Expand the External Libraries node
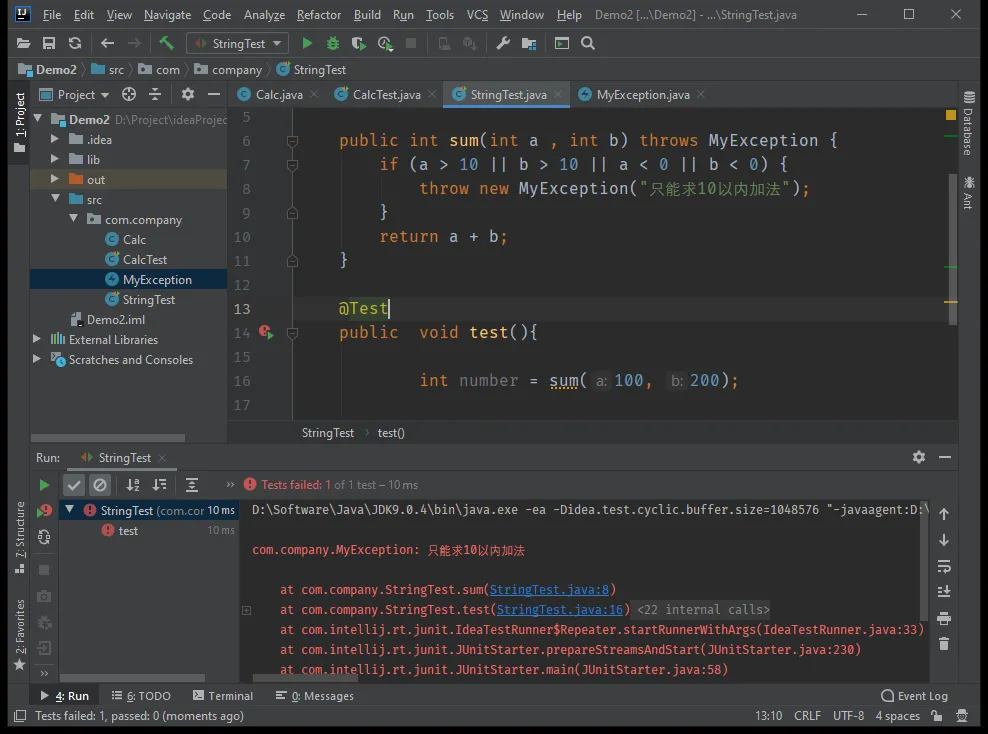 click(x=38, y=340)
